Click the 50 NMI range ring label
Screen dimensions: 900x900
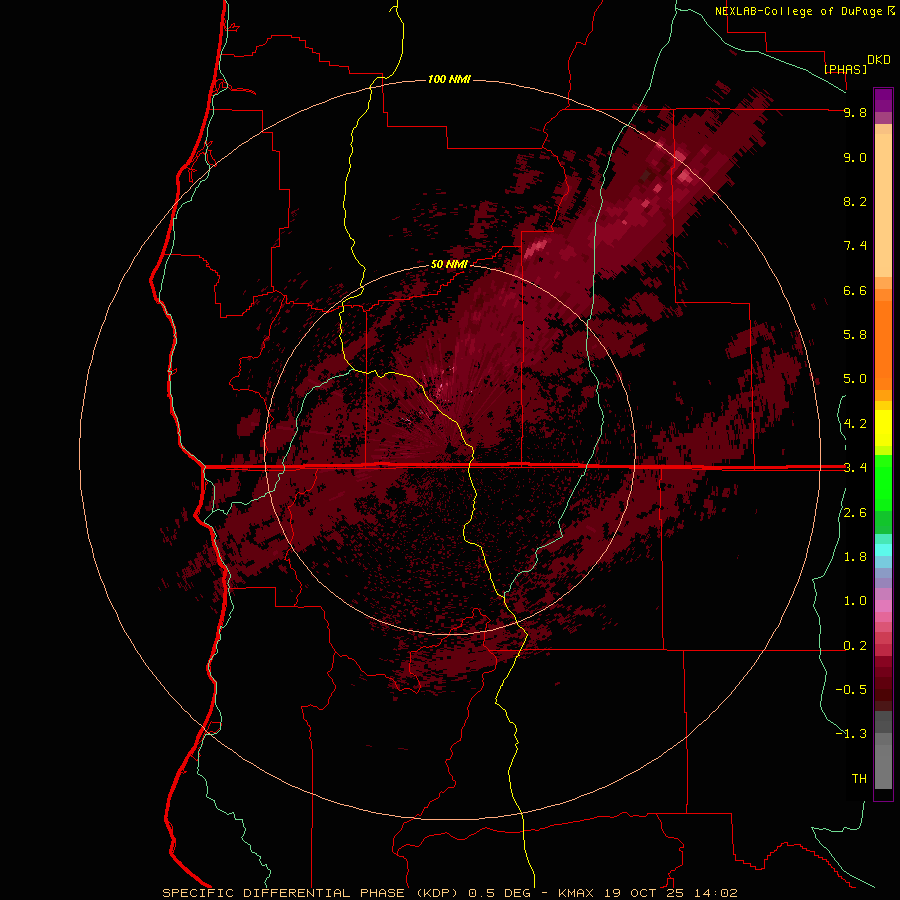449,264
